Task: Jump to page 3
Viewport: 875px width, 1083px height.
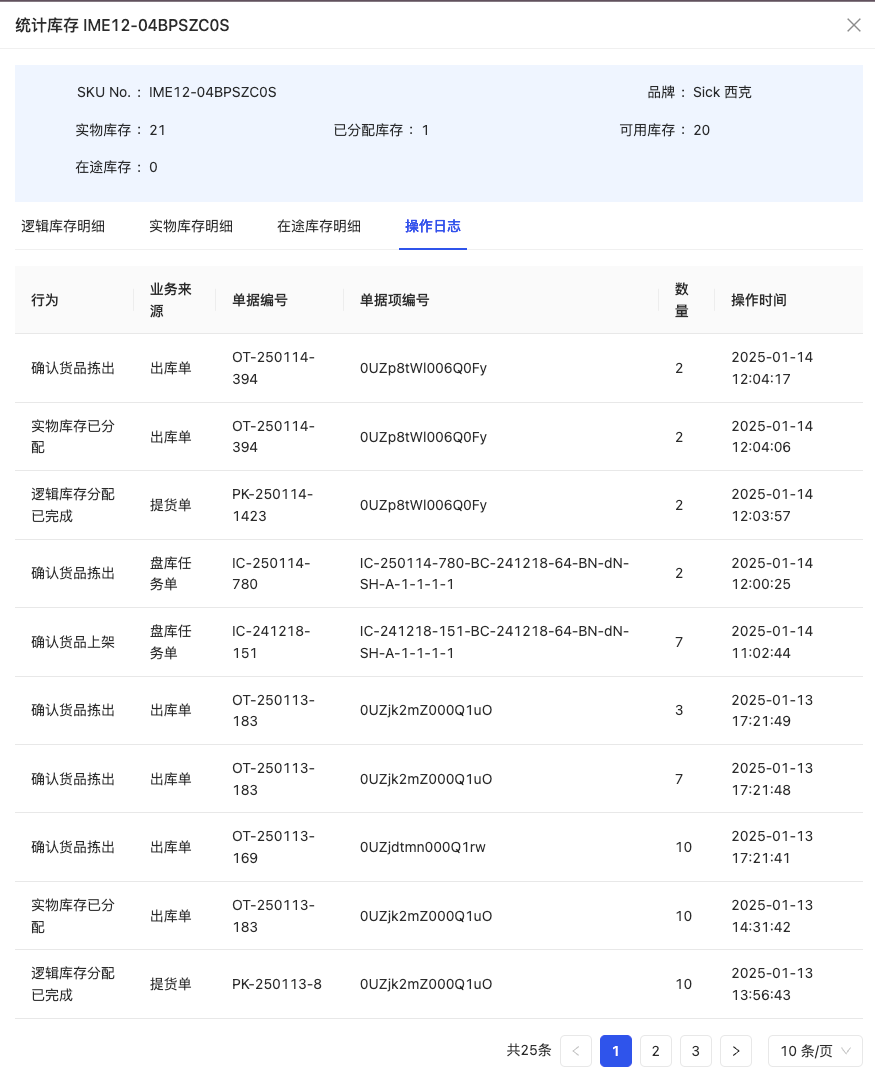Action: pyautogui.click(x=695, y=1051)
